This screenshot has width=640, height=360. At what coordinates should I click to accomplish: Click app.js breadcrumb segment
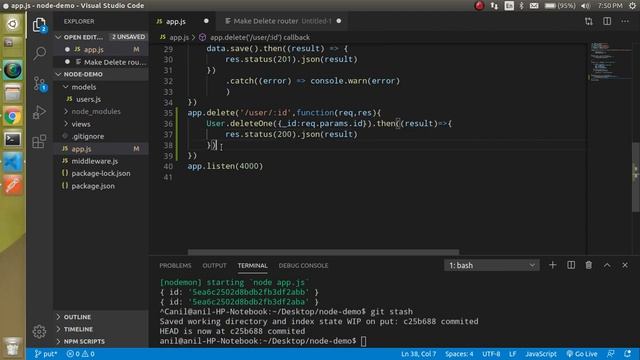pyautogui.click(x=175, y=37)
